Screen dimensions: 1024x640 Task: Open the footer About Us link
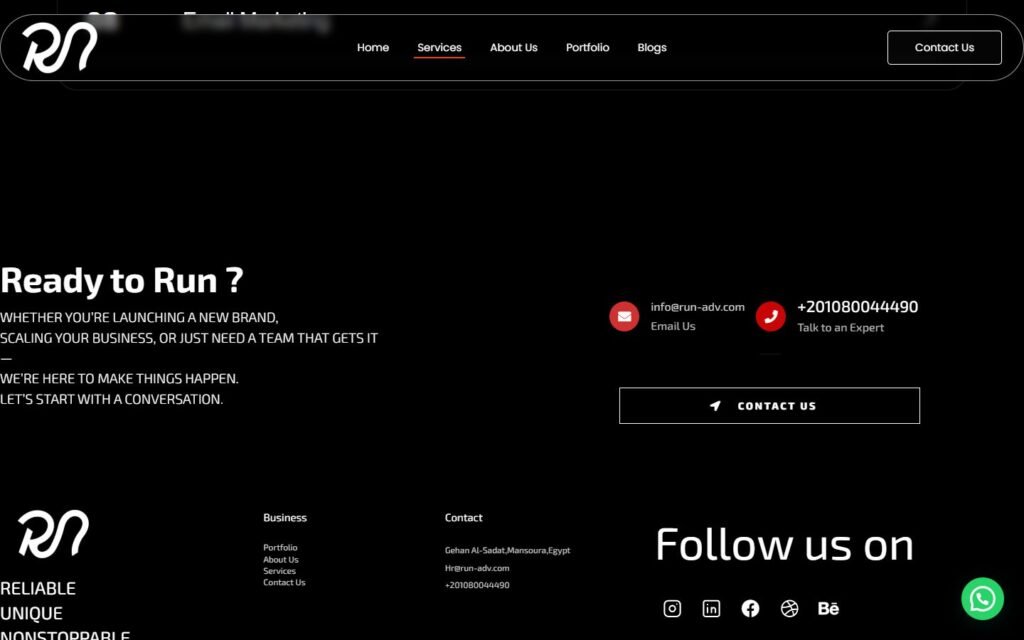pos(281,560)
